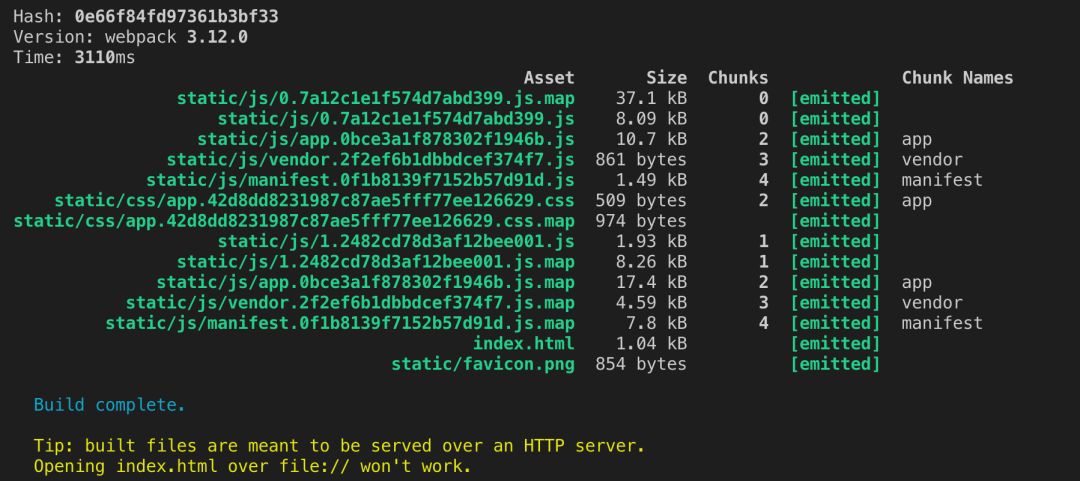The height and width of the screenshot is (481, 1080).
Task: Click the app.42d8dd8231987c87ae5fff77ee126629.css file path
Action: click(x=315, y=201)
